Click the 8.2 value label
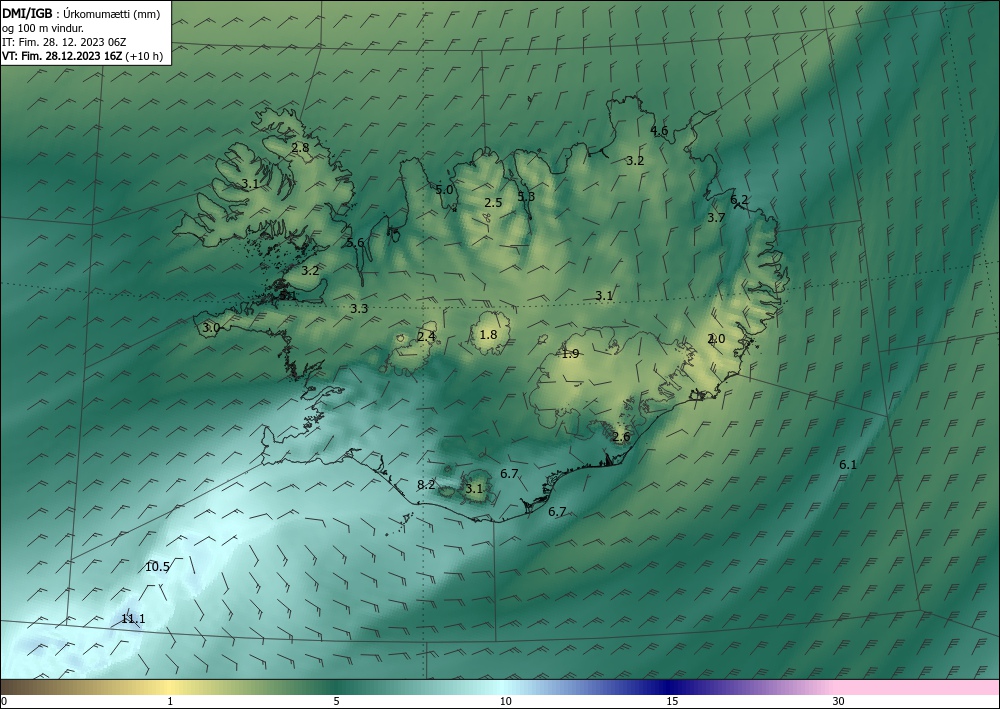 click(x=426, y=485)
